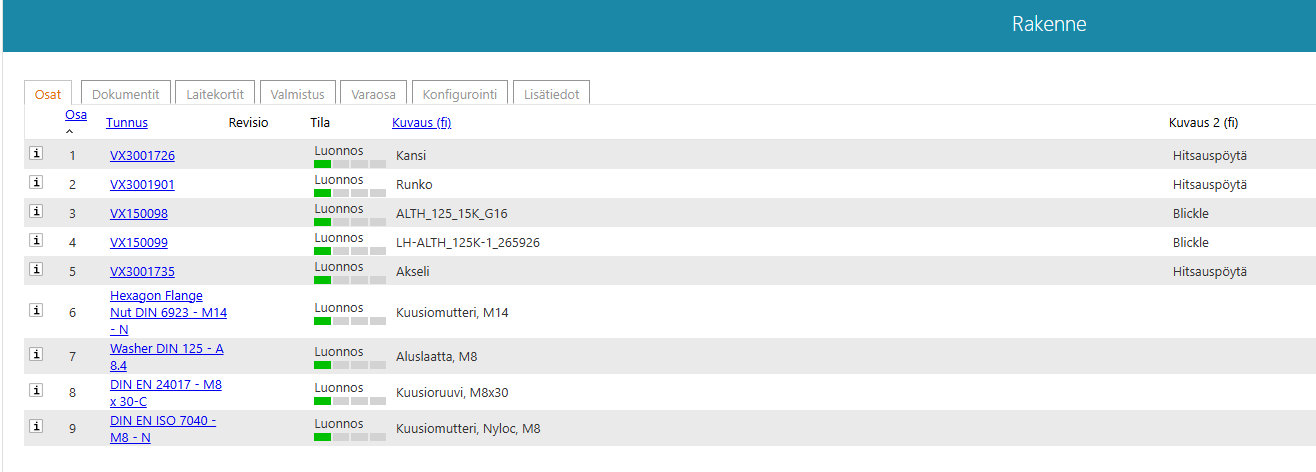This screenshot has width=1316, height=472.
Task: Open part link VX3001726
Action: [x=142, y=156]
